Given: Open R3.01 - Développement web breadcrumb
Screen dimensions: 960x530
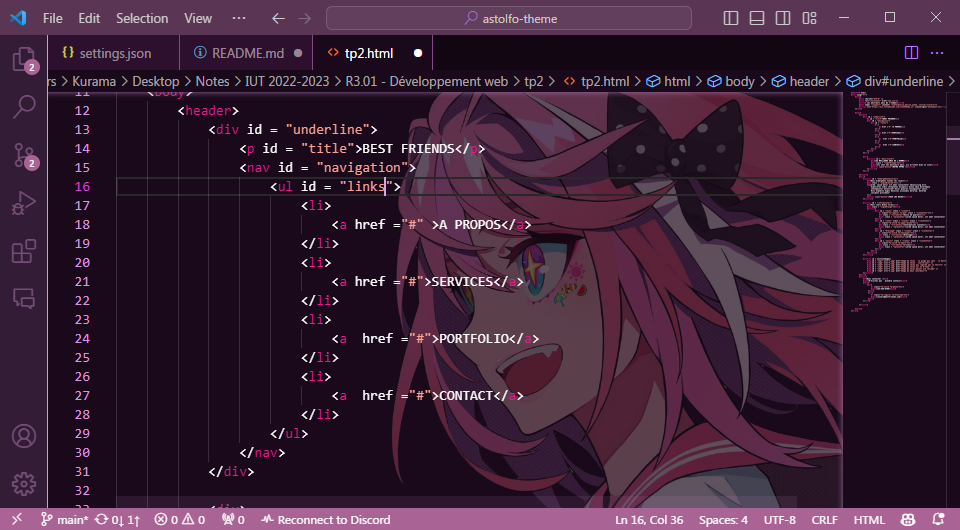Looking at the screenshot, I should point(427,81).
